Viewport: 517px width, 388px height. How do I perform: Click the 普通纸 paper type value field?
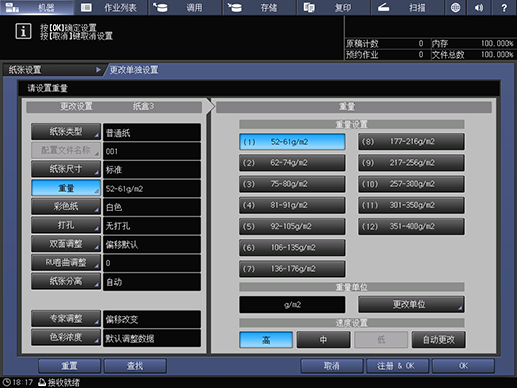point(152,133)
